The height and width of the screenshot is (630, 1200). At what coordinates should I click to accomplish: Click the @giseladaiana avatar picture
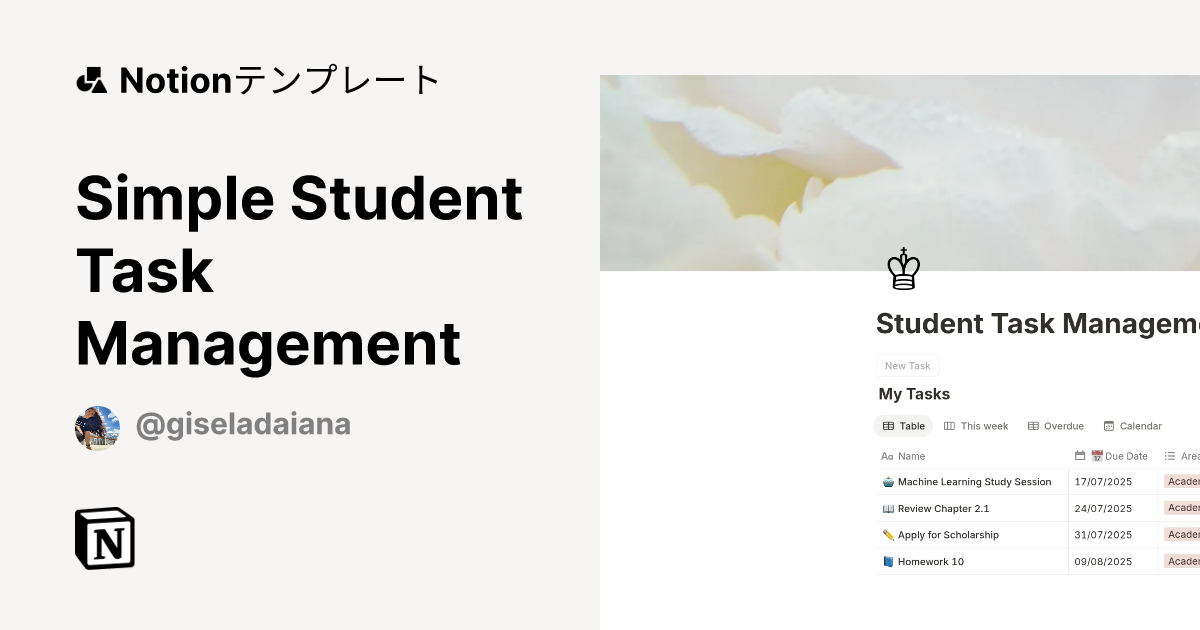pyautogui.click(x=96, y=424)
